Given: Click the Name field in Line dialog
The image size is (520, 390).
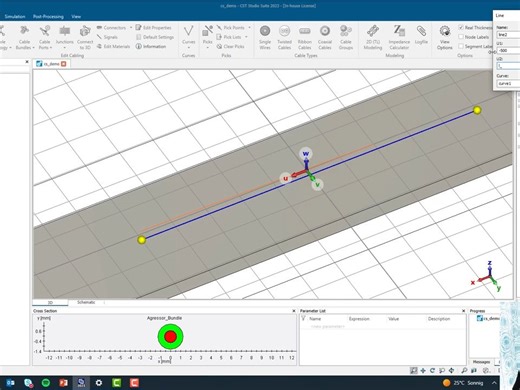Looking at the screenshot, I should pos(508,35).
